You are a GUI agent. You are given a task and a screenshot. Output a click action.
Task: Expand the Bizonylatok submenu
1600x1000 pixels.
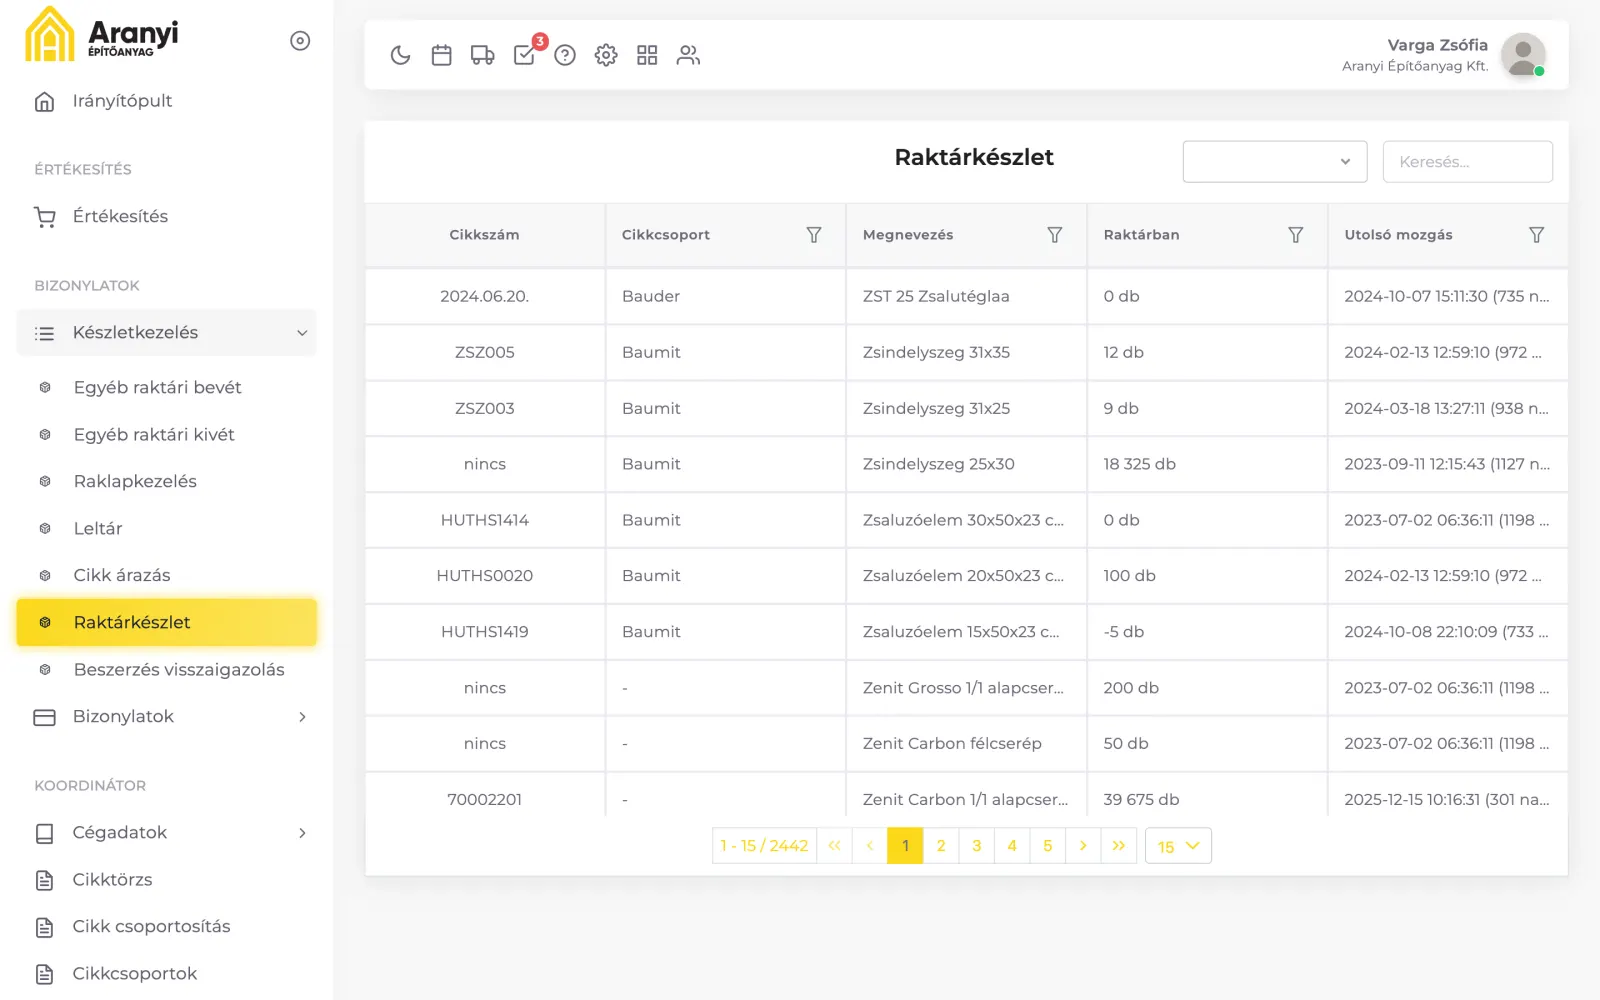click(x=166, y=717)
